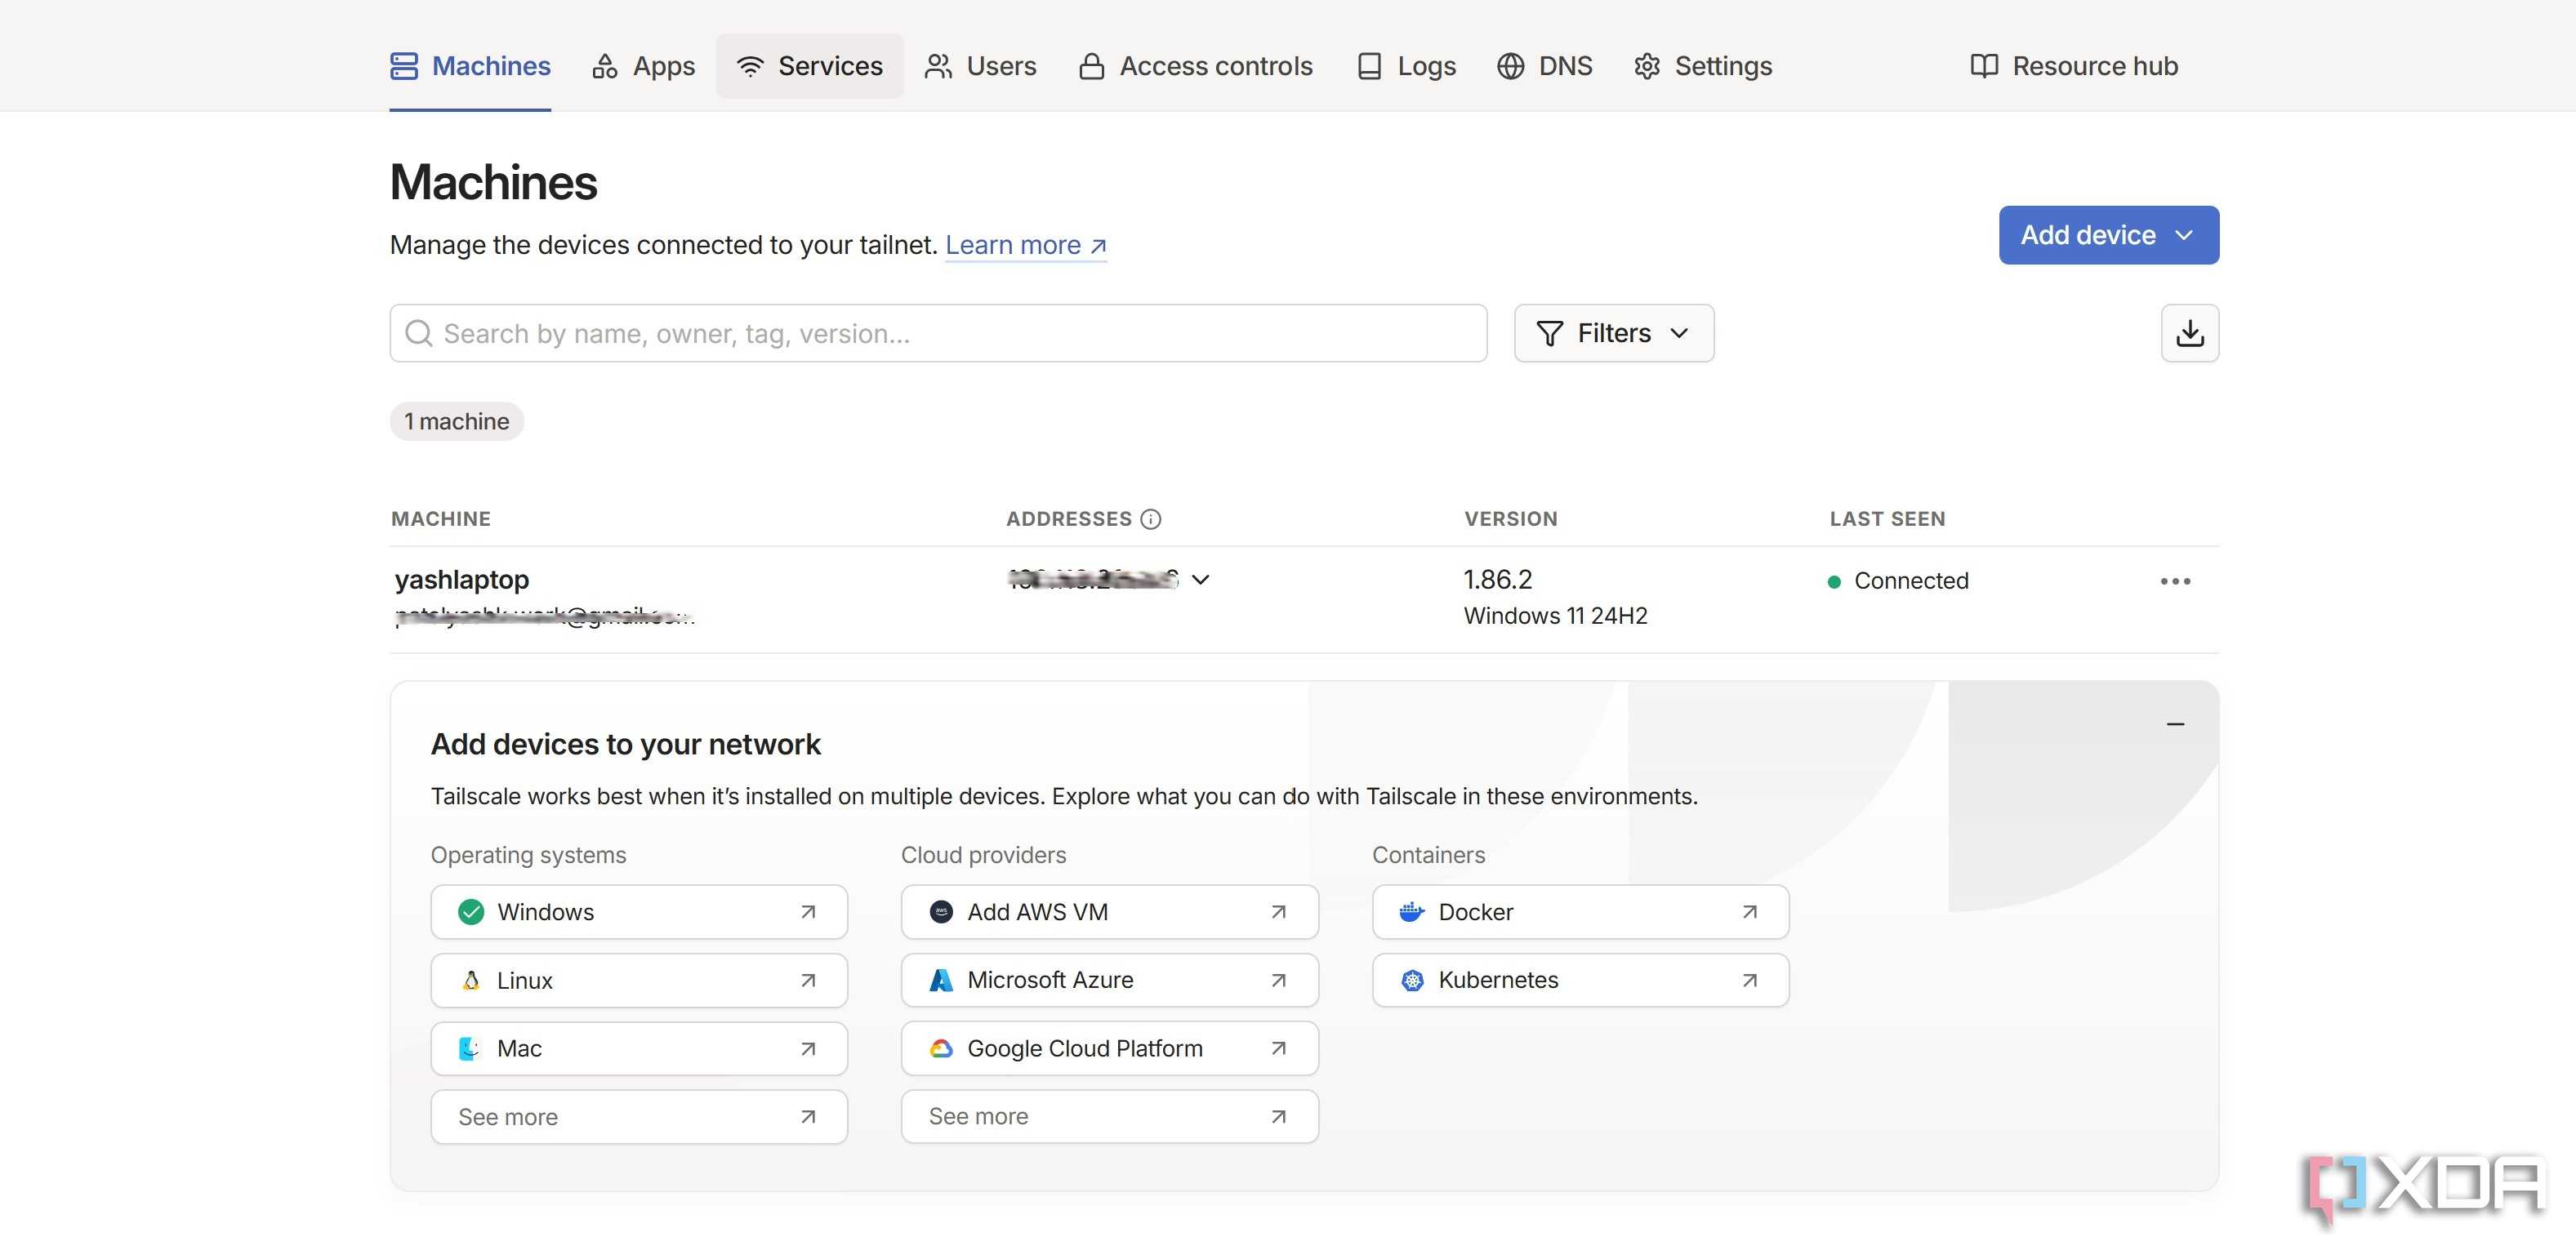Open the Settings tab
This screenshot has height=1259, width=2576.
click(x=1702, y=66)
